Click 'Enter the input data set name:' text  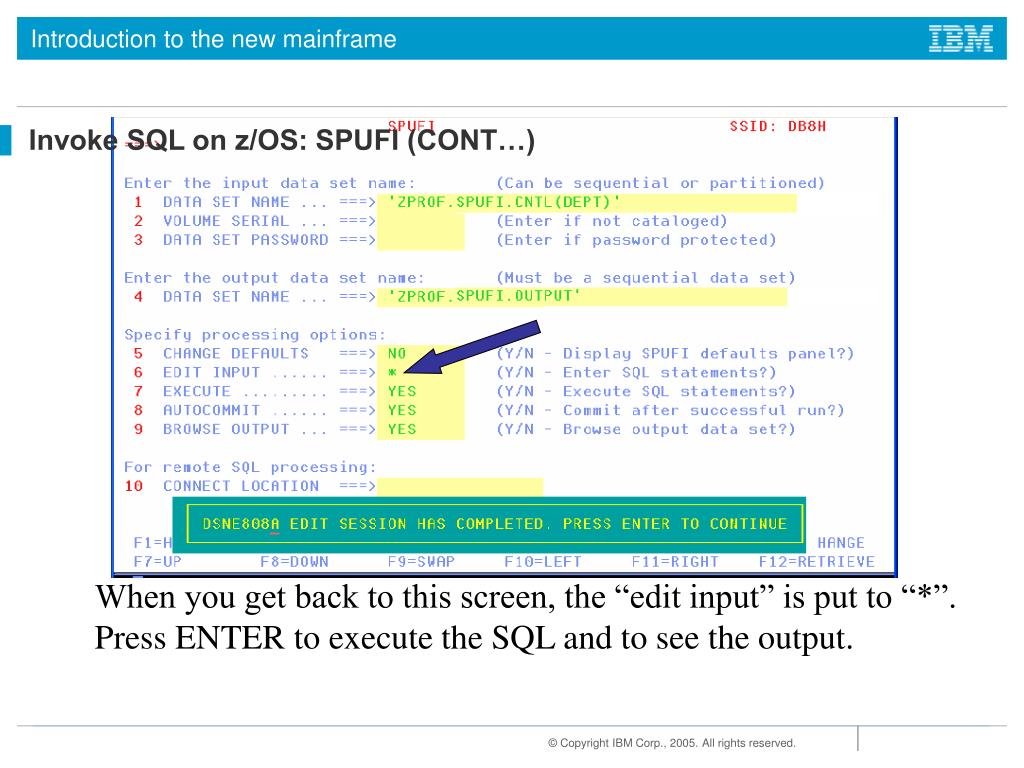[x=269, y=184]
